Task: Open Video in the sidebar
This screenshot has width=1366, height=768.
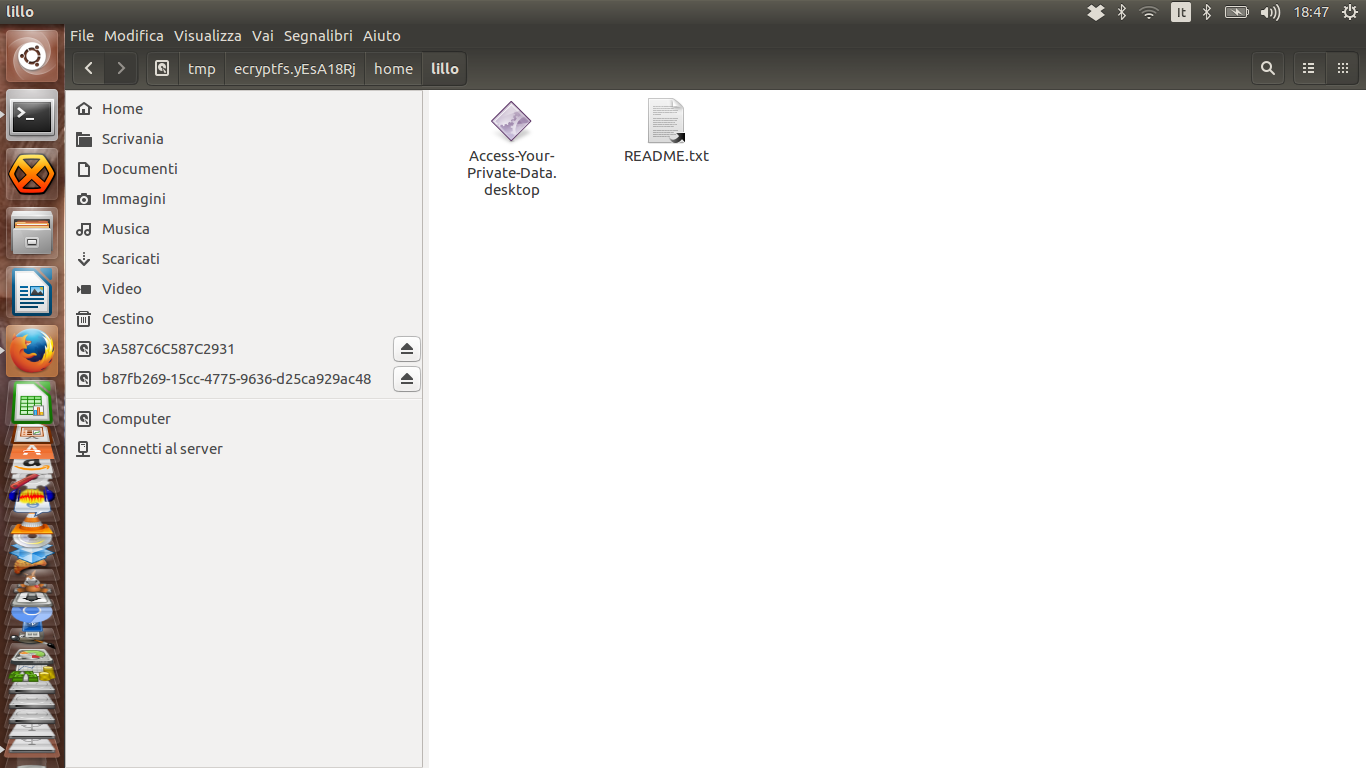Action: pos(244,289)
